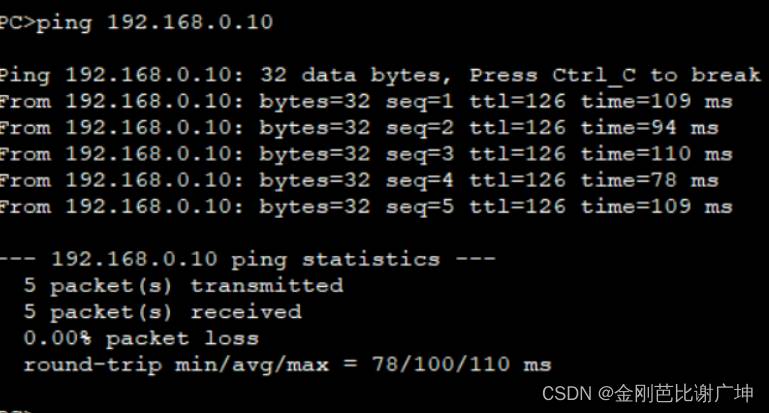Click 'bytes=32' on the fifth reply

[314, 206]
